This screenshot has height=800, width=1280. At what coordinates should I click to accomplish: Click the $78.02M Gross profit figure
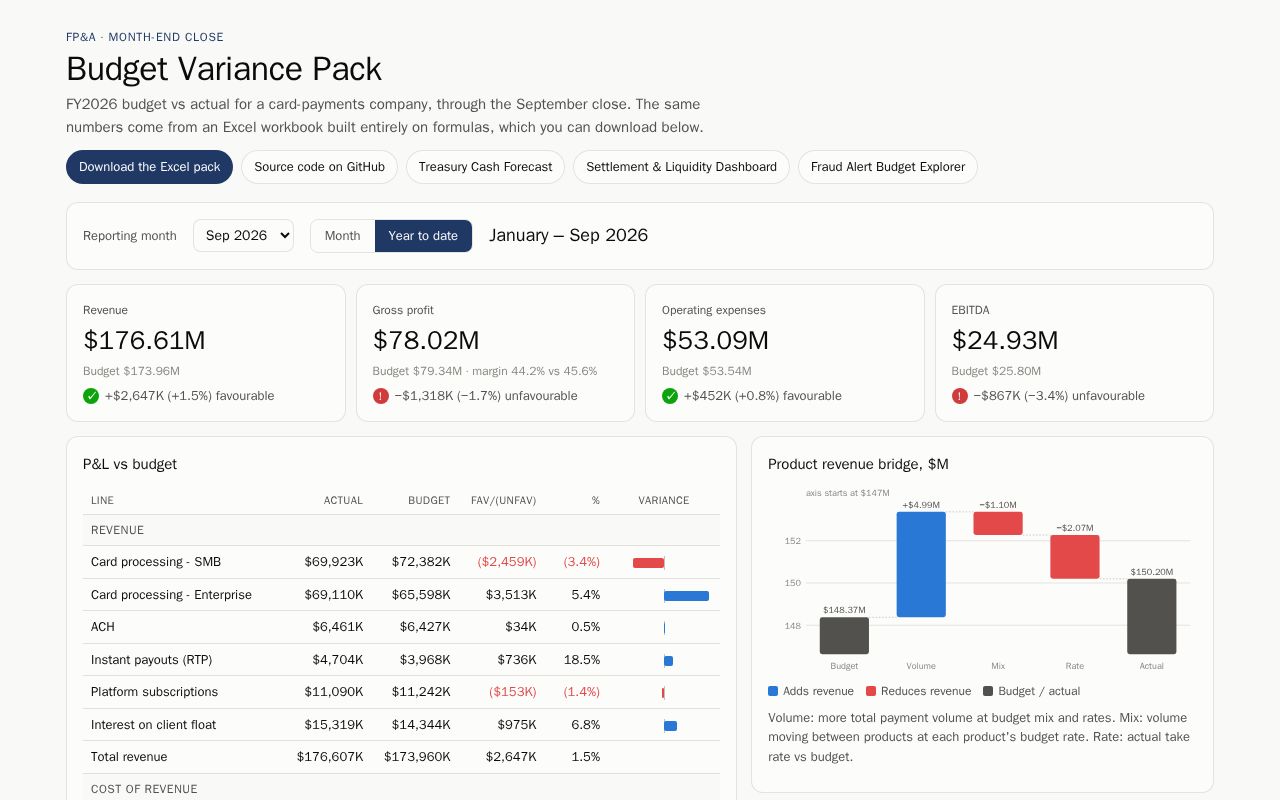[426, 340]
